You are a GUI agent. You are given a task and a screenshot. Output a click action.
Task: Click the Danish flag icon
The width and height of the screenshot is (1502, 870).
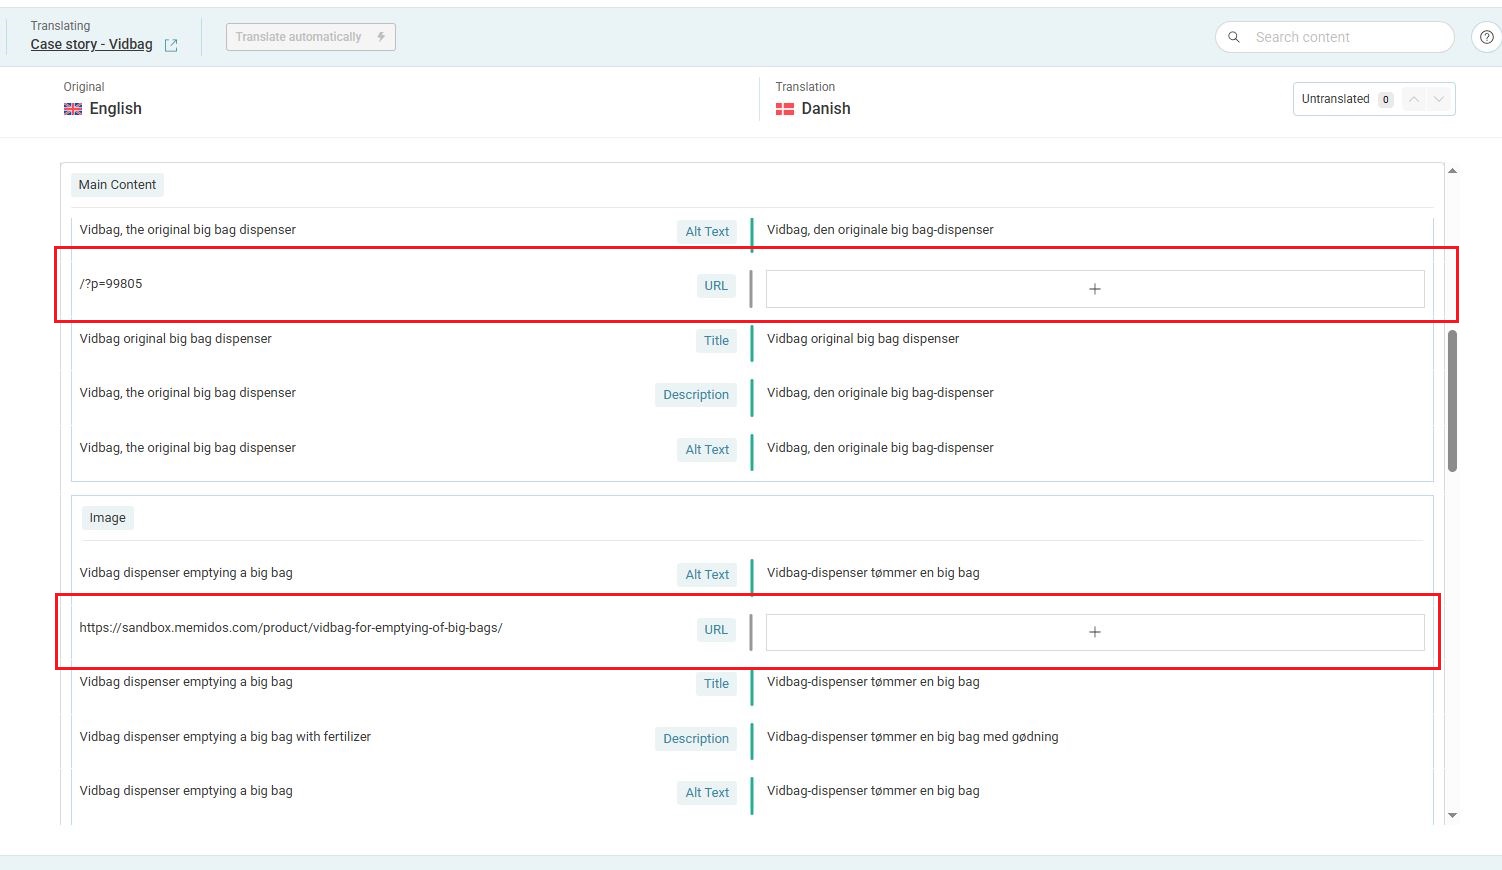coord(785,109)
